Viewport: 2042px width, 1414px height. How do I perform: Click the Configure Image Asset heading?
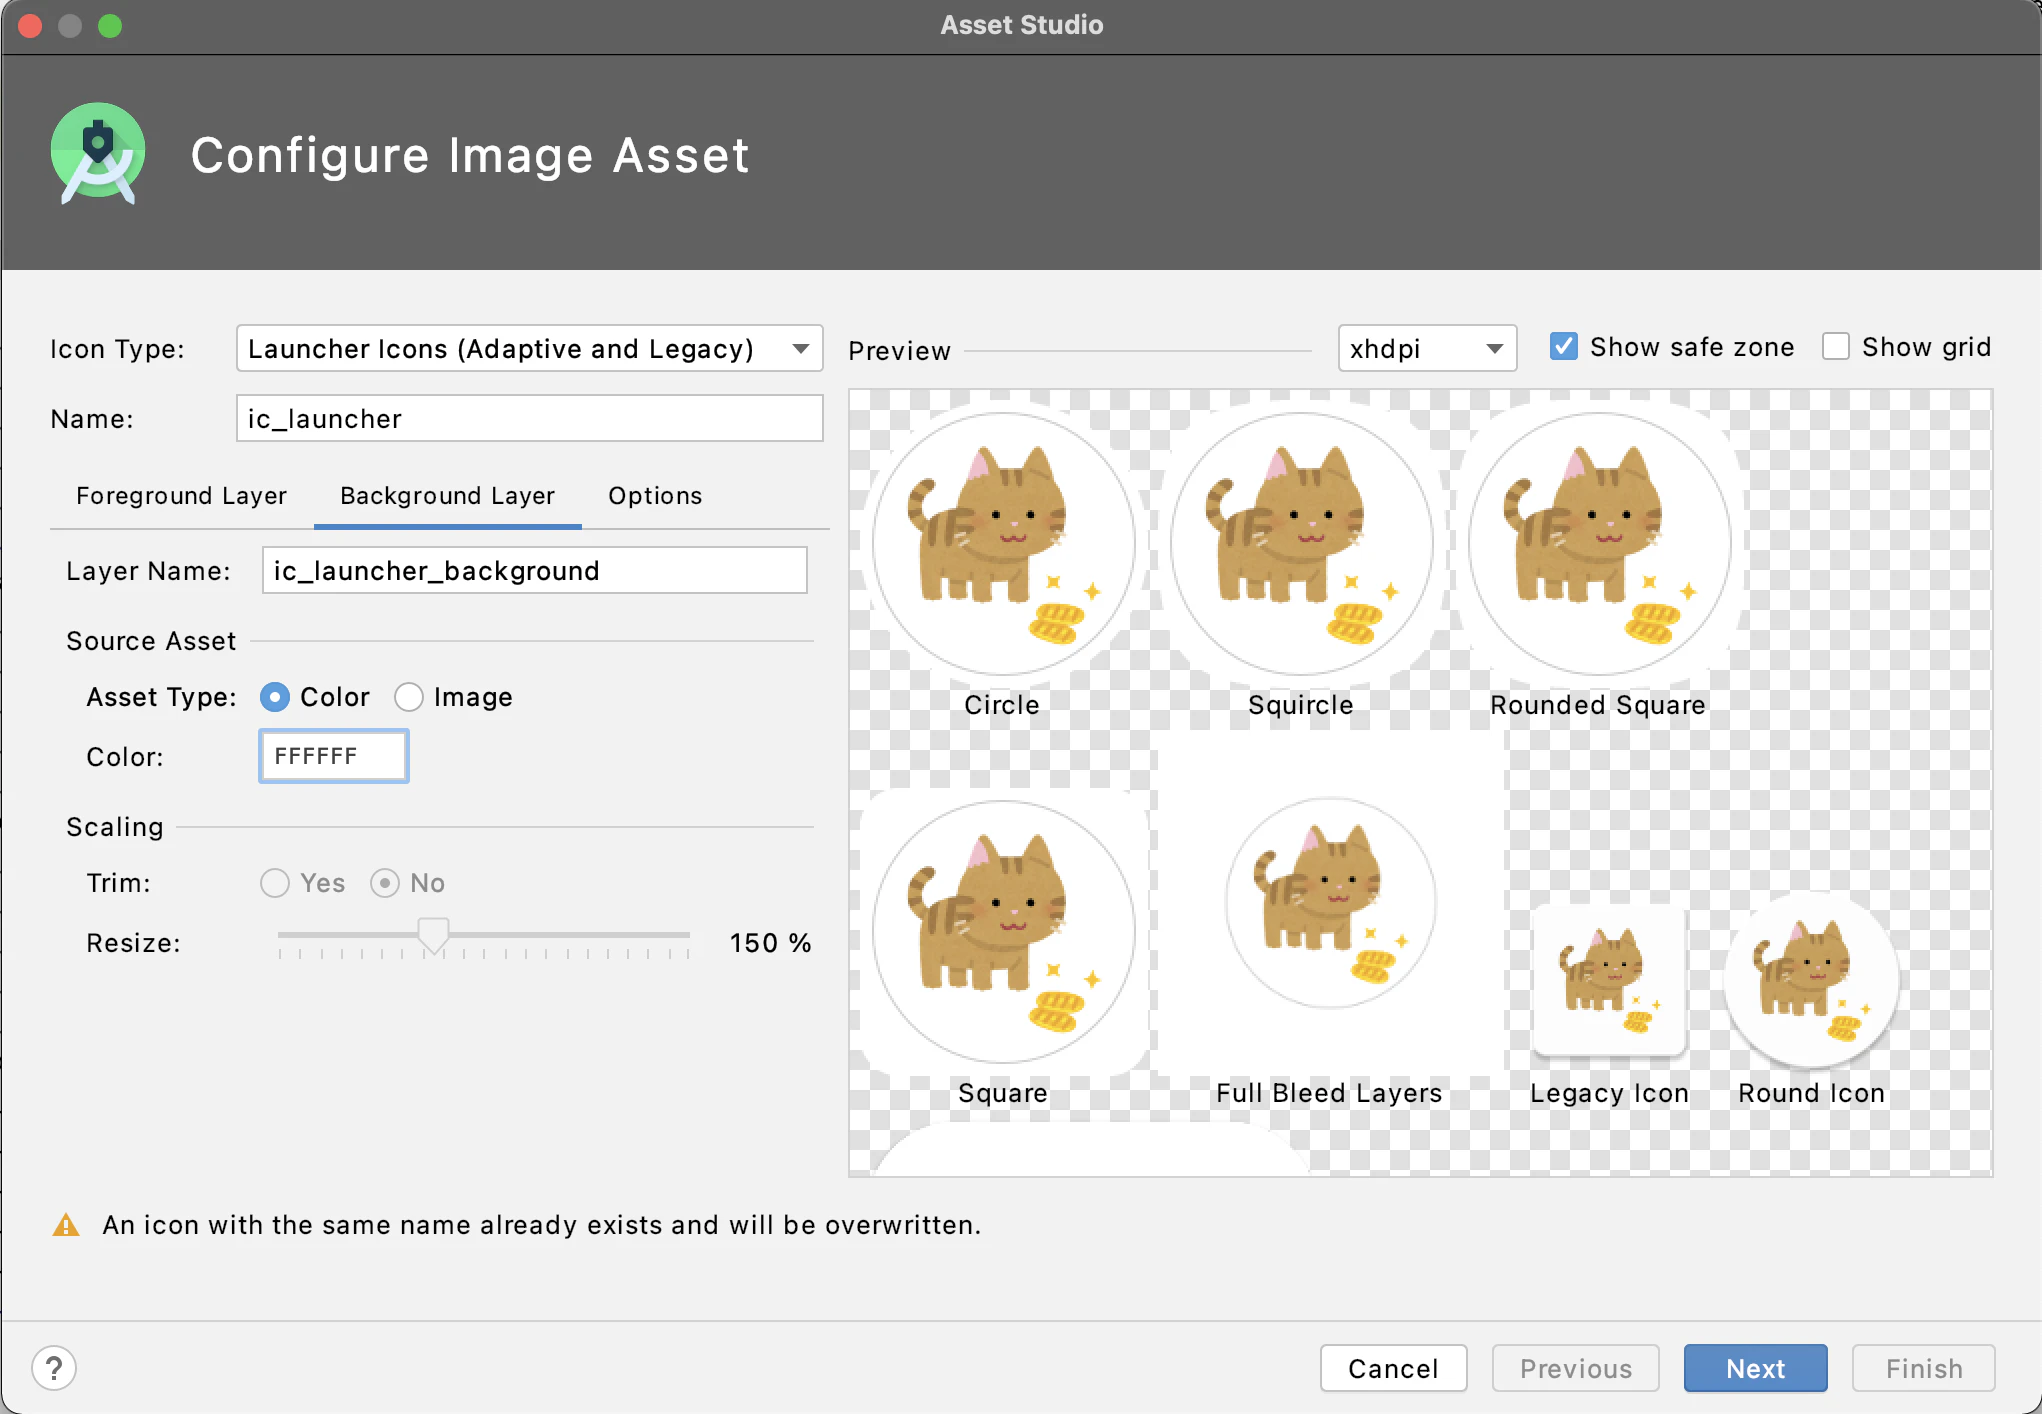(470, 156)
